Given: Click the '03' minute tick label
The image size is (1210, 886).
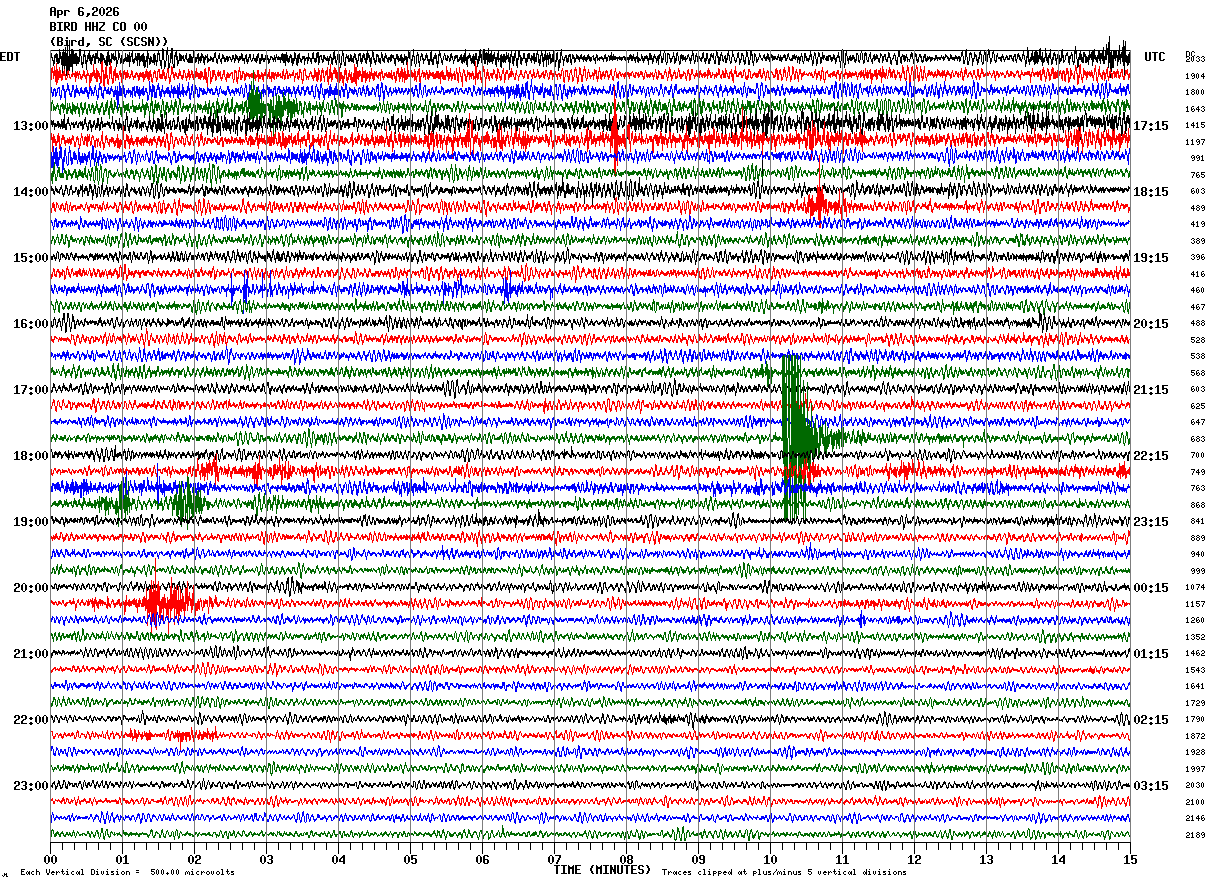Looking at the screenshot, I should click(266, 859).
